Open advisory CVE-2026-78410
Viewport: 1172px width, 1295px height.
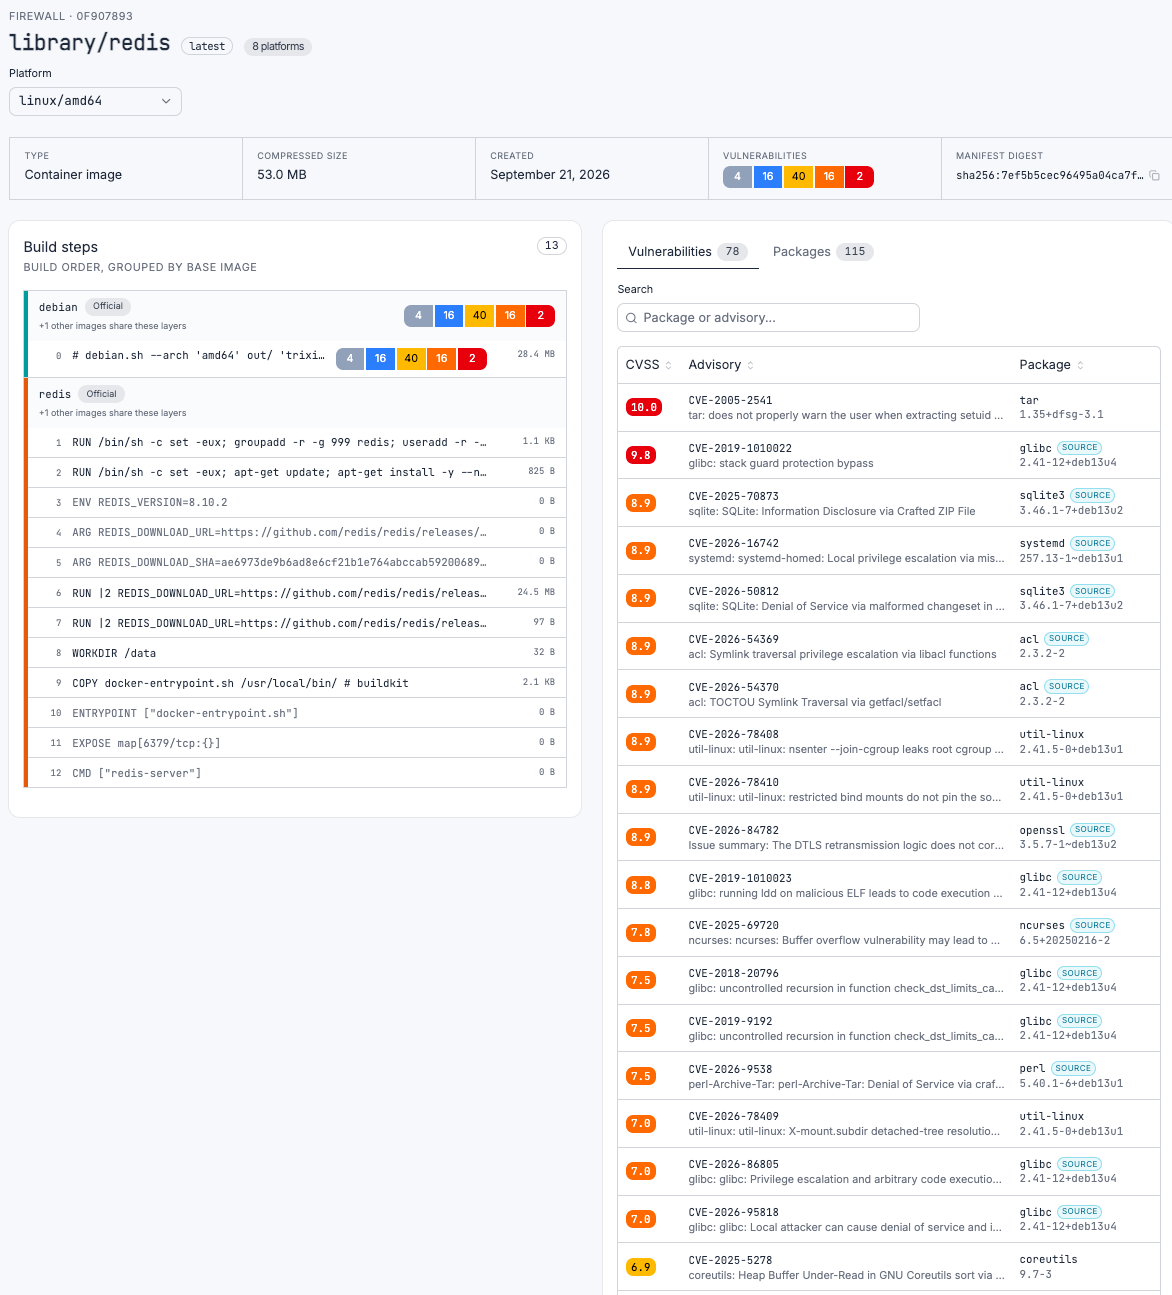[x=733, y=783]
